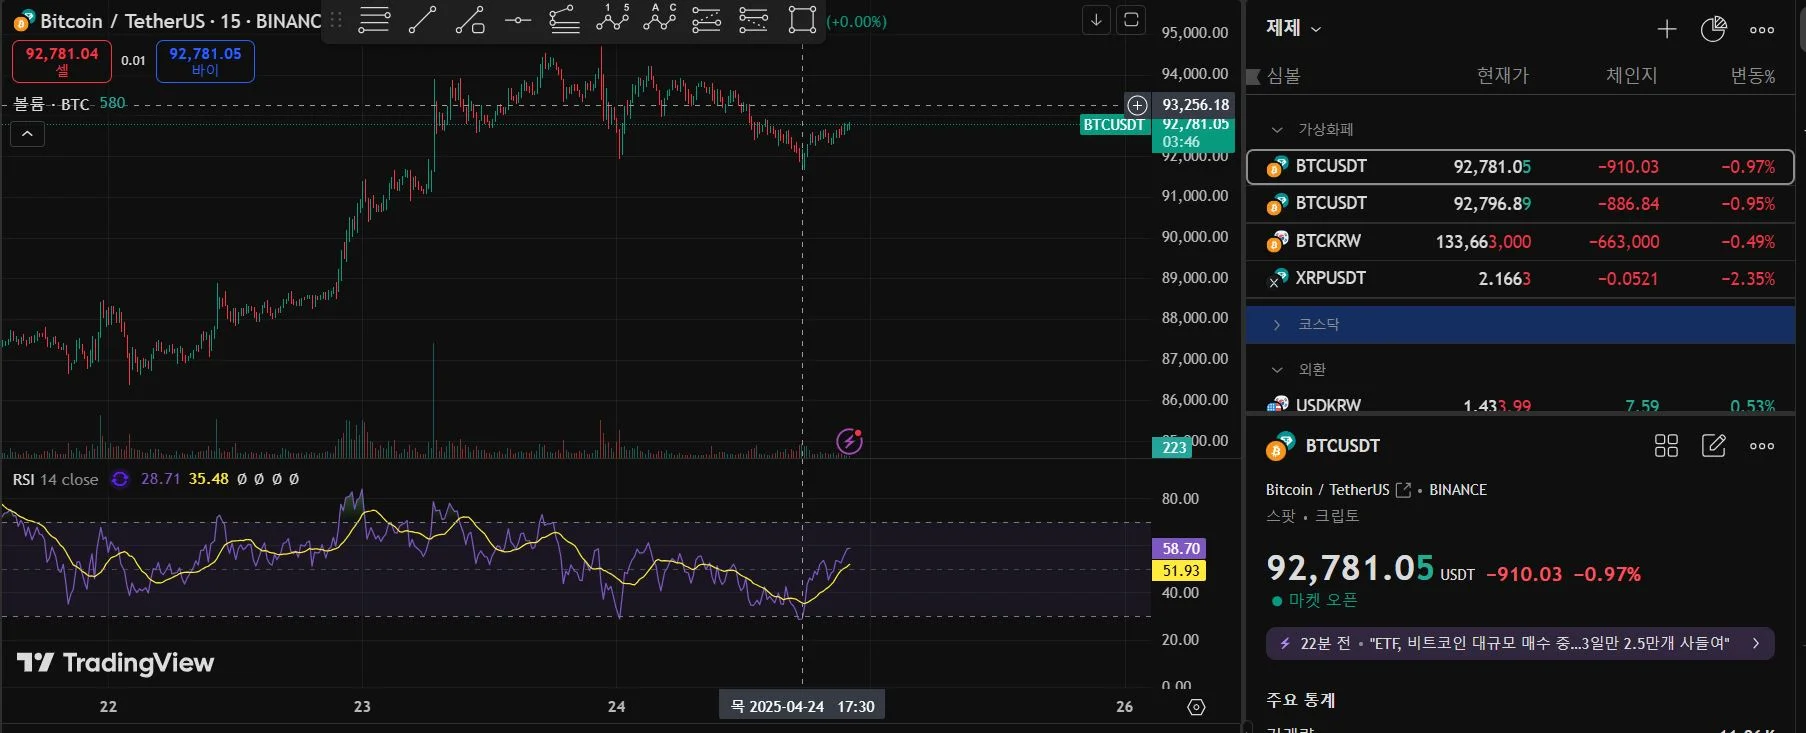Open the TradingView logo link

[115, 663]
